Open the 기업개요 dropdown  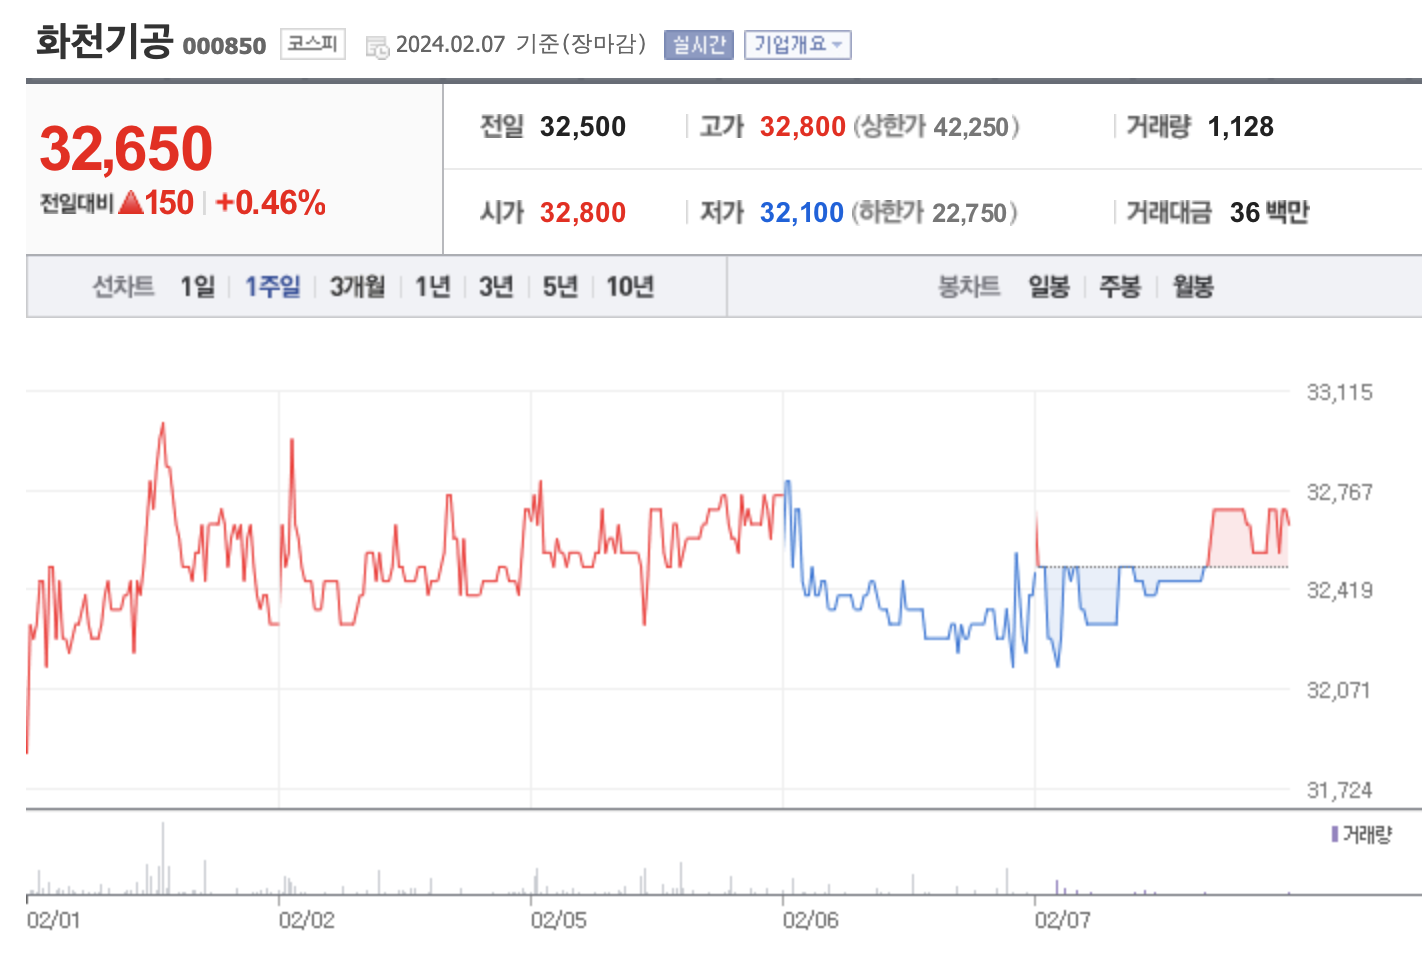[797, 45]
